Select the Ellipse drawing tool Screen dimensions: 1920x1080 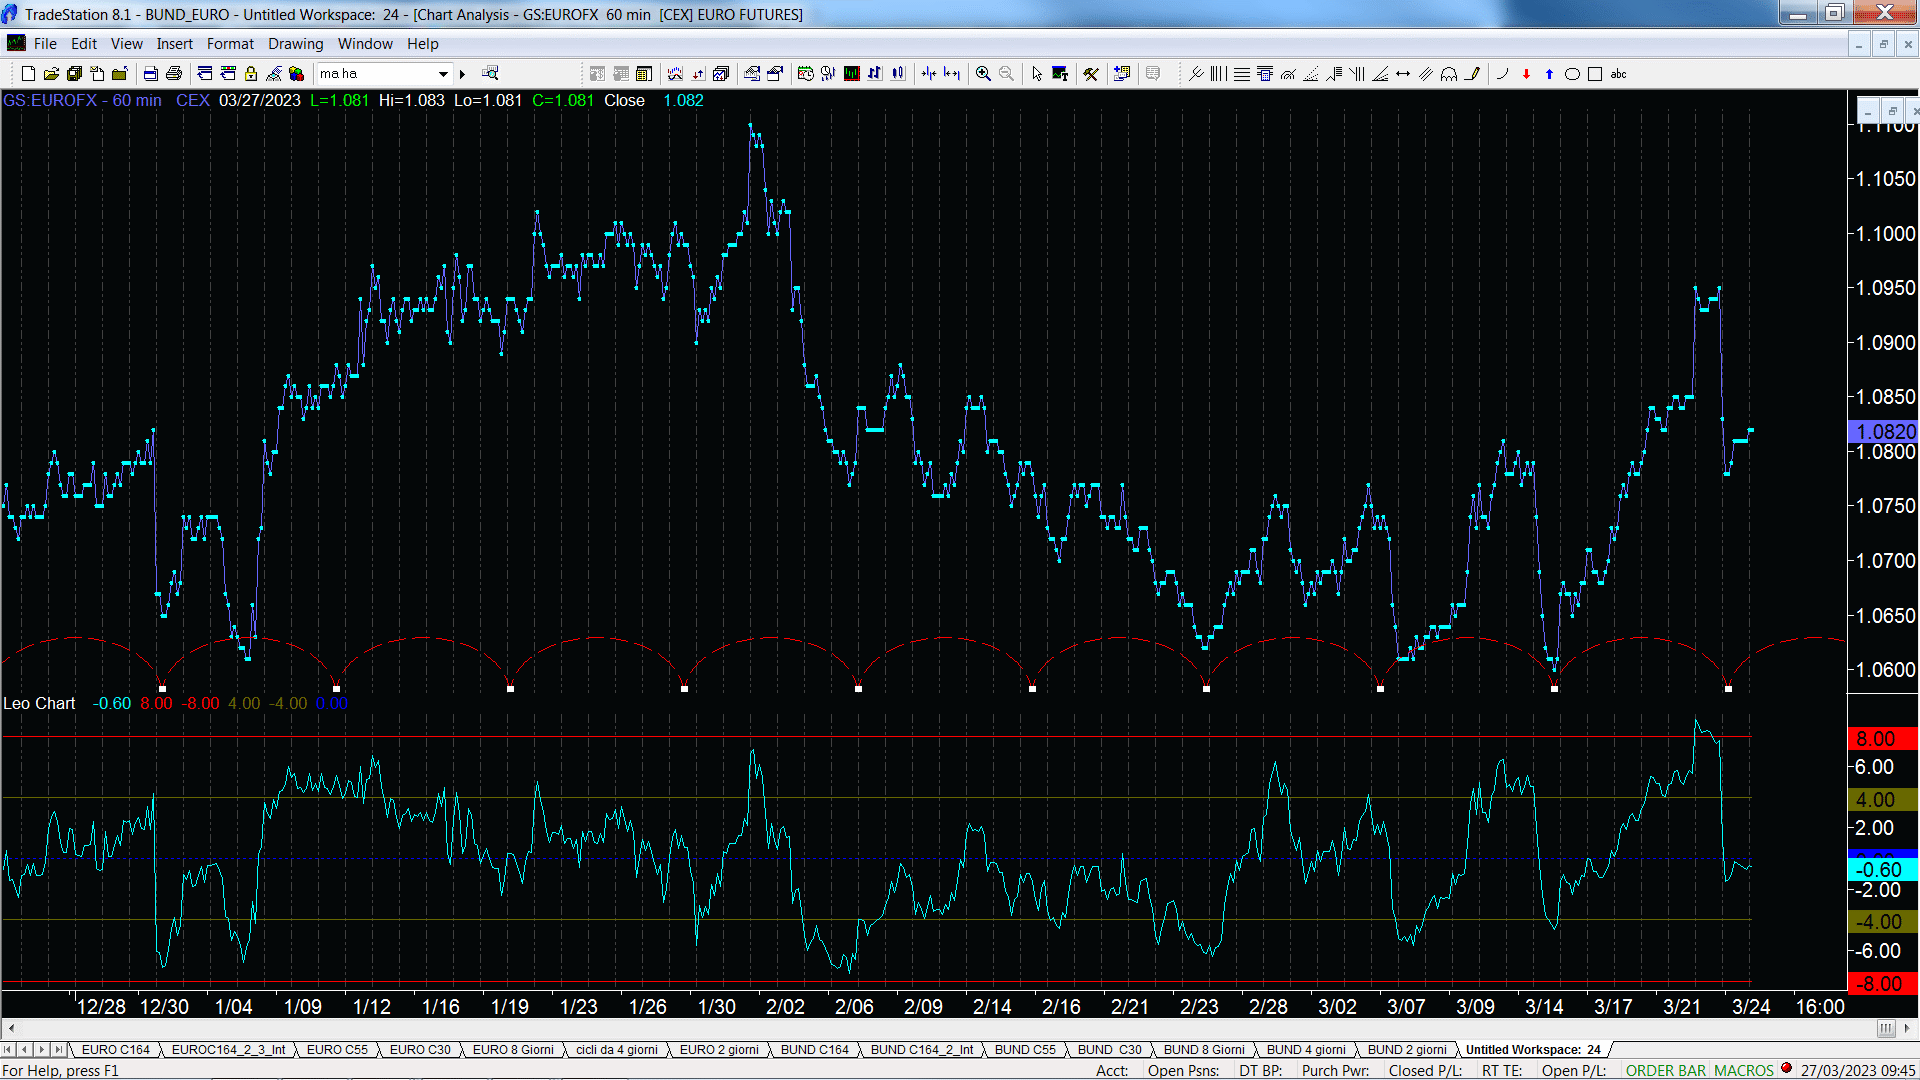(x=1572, y=74)
